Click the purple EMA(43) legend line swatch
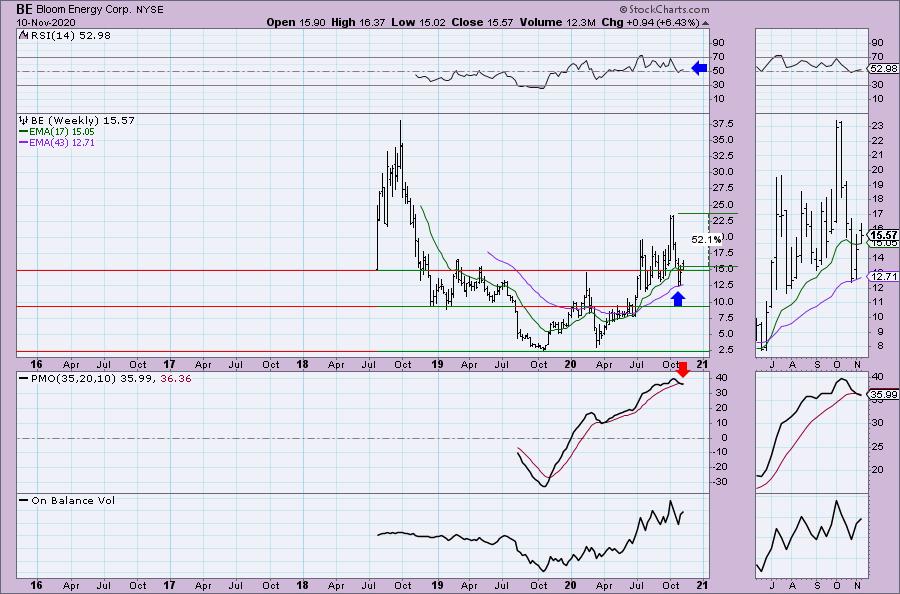900x594 pixels. pos(24,142)
